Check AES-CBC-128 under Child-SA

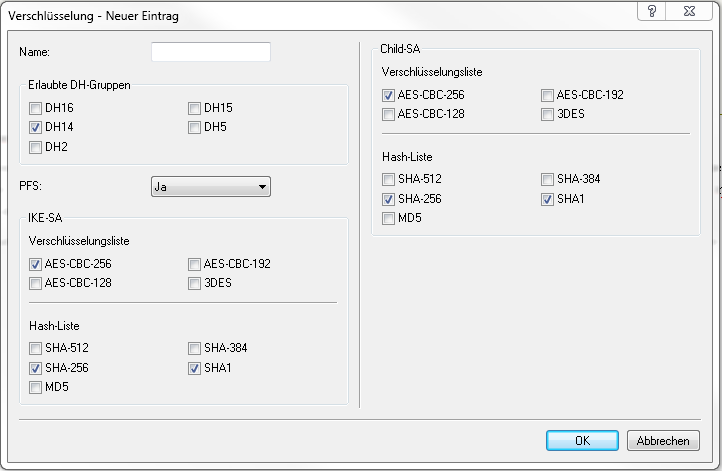click(x=388, y=114)
